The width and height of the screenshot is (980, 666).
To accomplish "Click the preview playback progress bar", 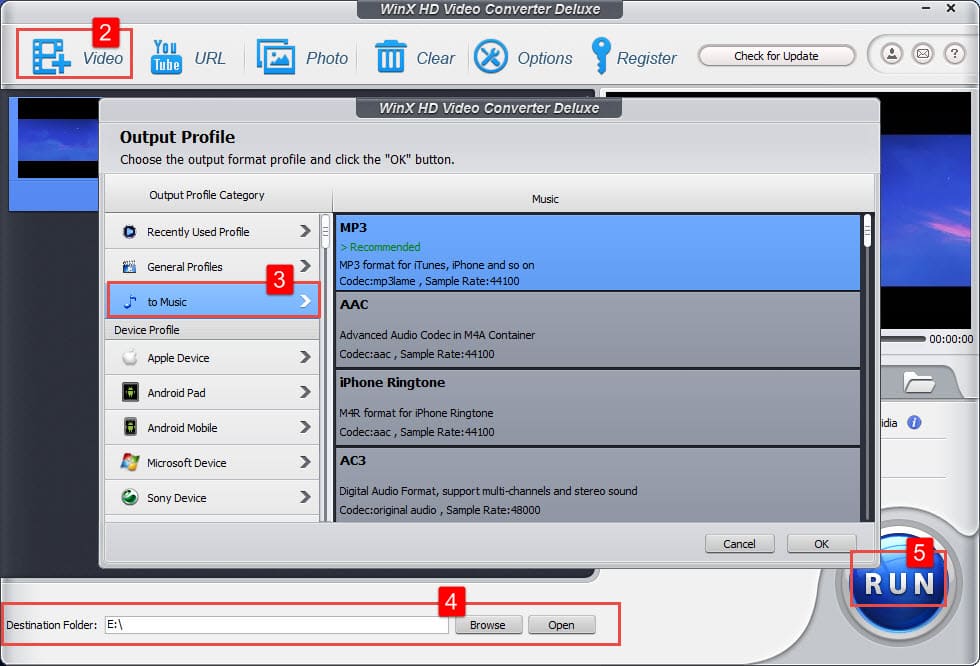I will tap(902, 339).
